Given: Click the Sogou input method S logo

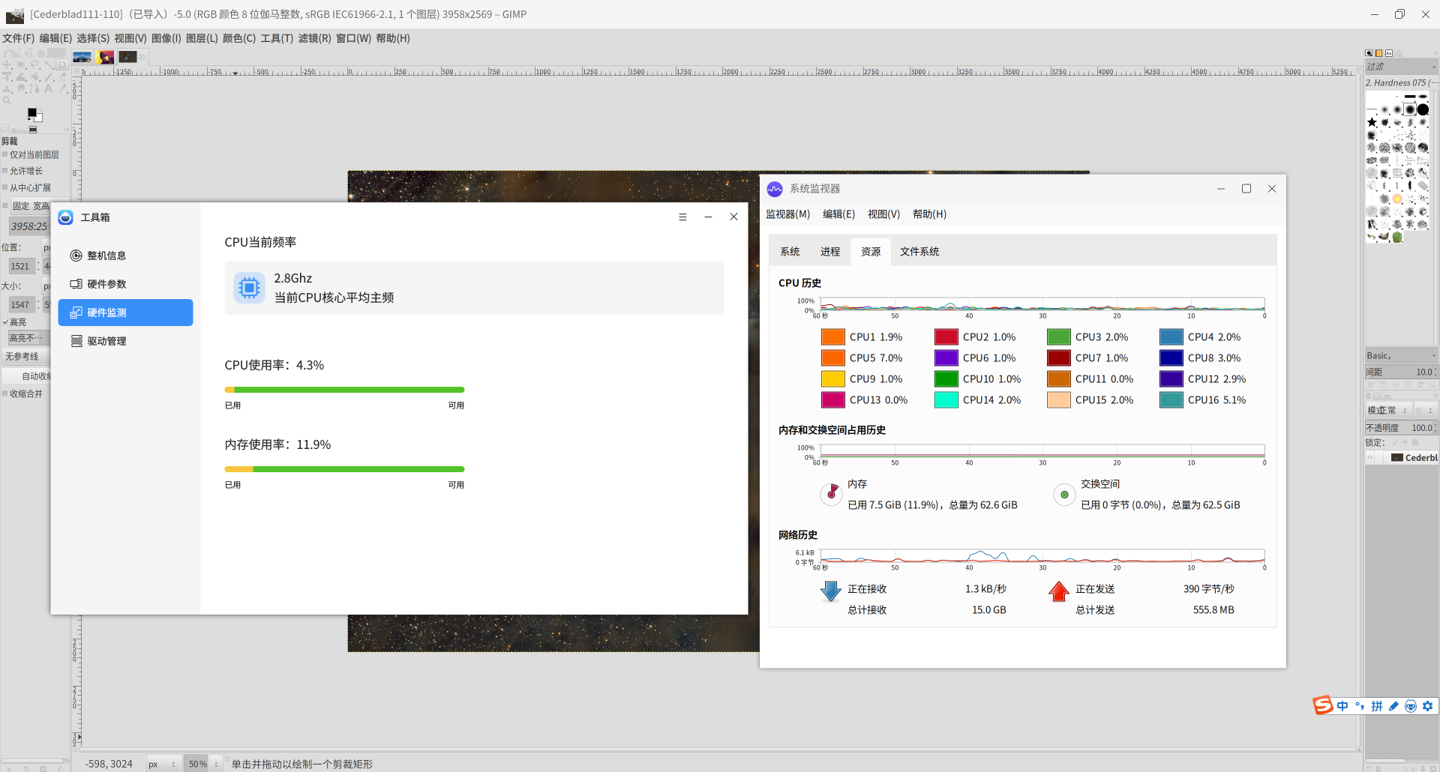Looking at the screenshot, I should coord(1323,706).
